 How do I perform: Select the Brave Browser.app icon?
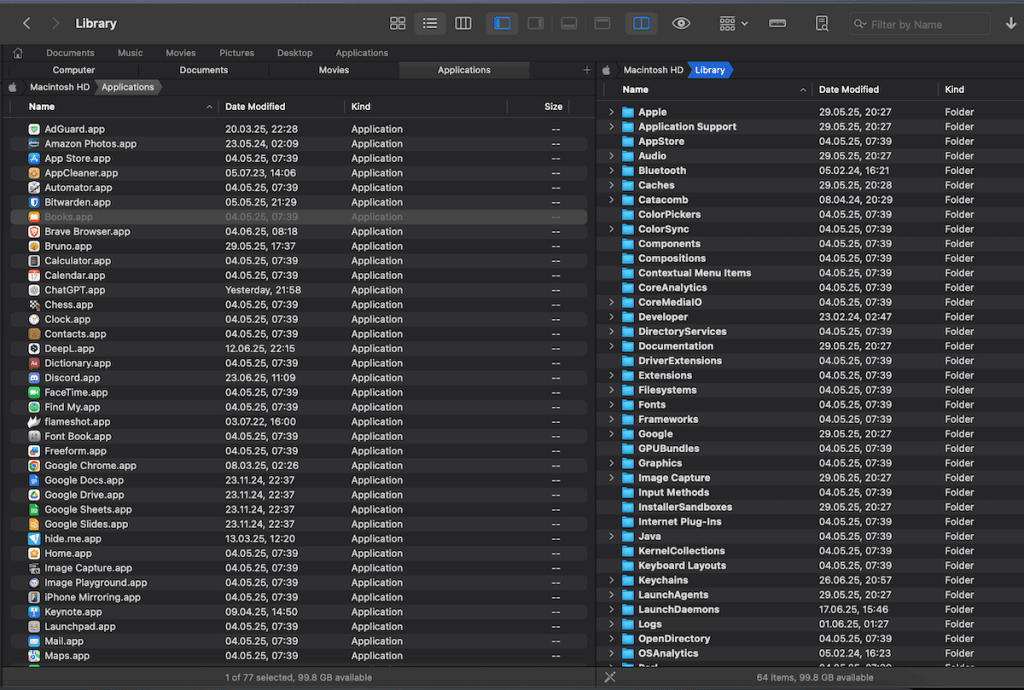point(34,232)
